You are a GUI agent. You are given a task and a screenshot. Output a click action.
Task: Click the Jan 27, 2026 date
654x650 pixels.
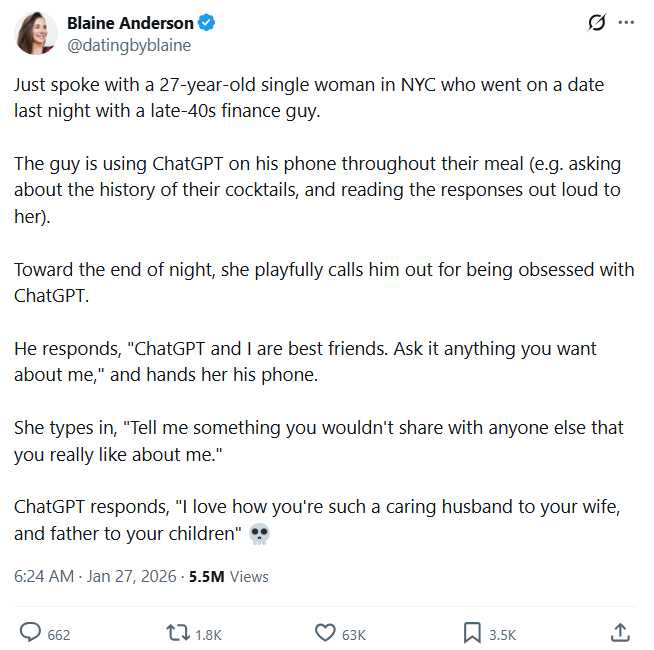point(130,576)
